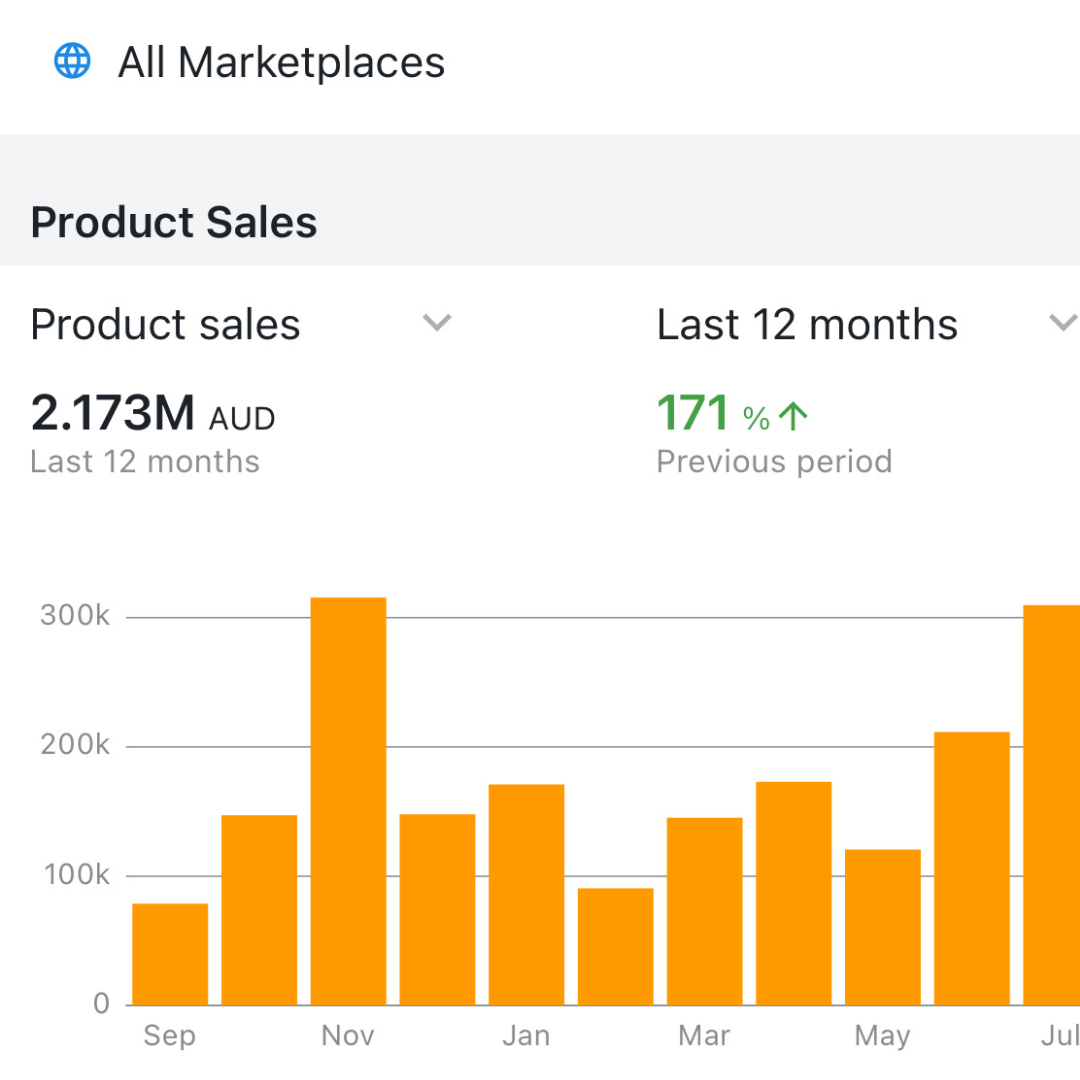The height and width of the screenshot is (1080, 1080).
Task: Click the chevron beside Product sales
Action: pos(437,323)
